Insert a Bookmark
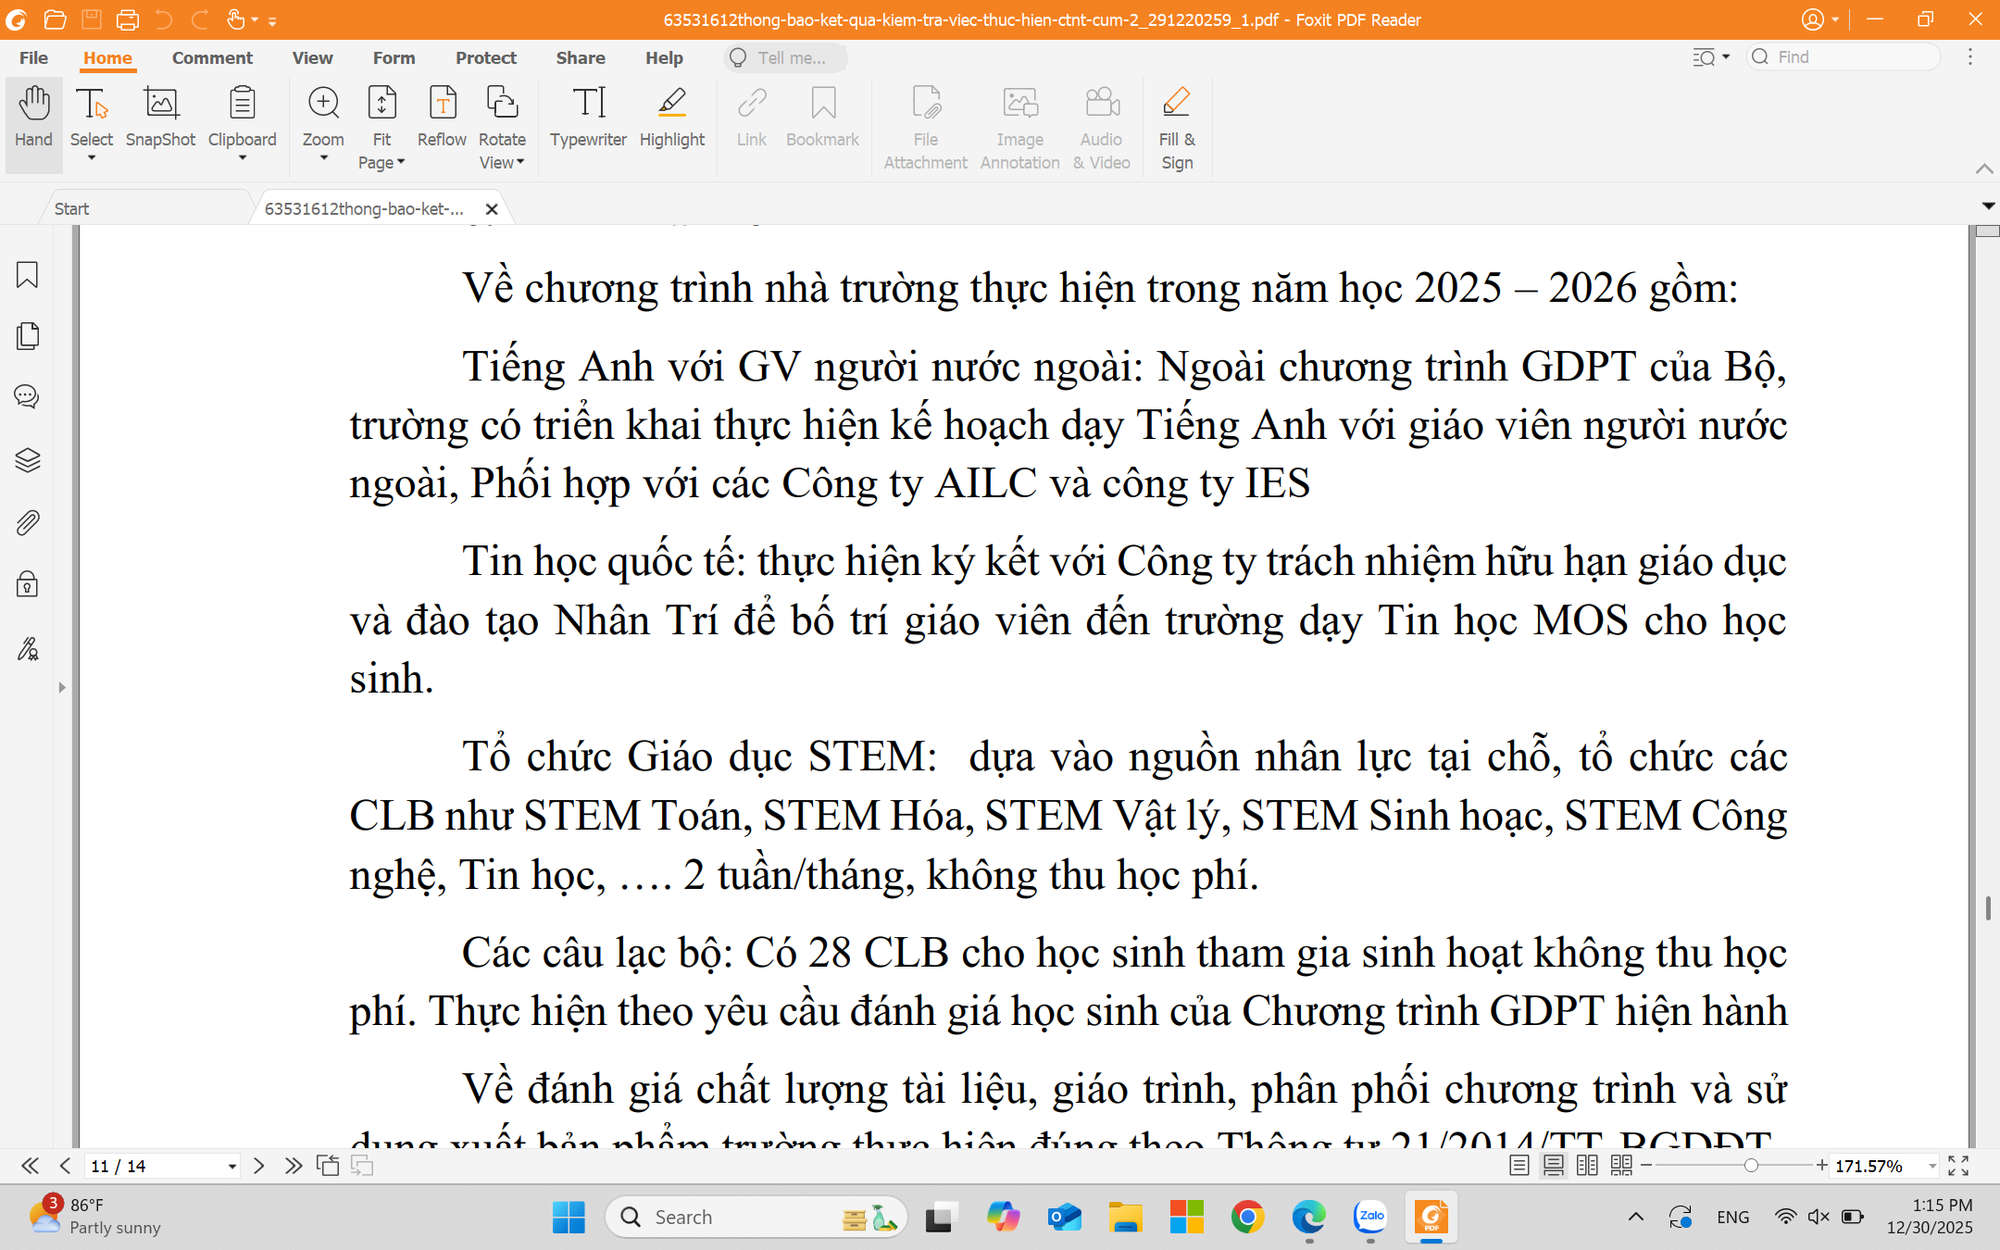Viewport: 2000px width, 1250px height. click(822, 120)
